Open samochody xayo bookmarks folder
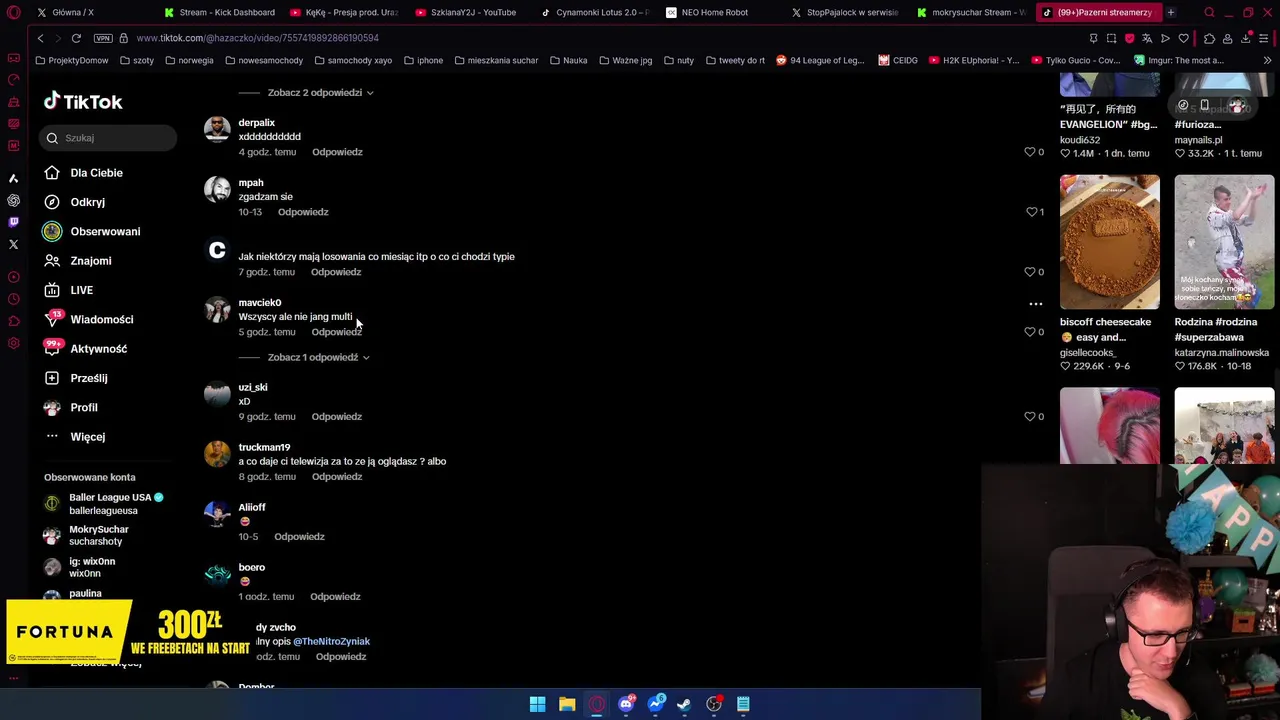The width and height of the screenshot is (1280, 720). tap(353, 60)
